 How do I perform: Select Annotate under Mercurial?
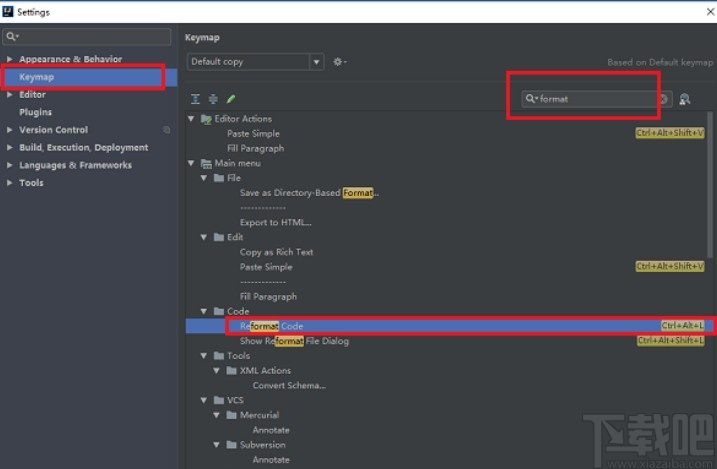(x=271, y=430)
